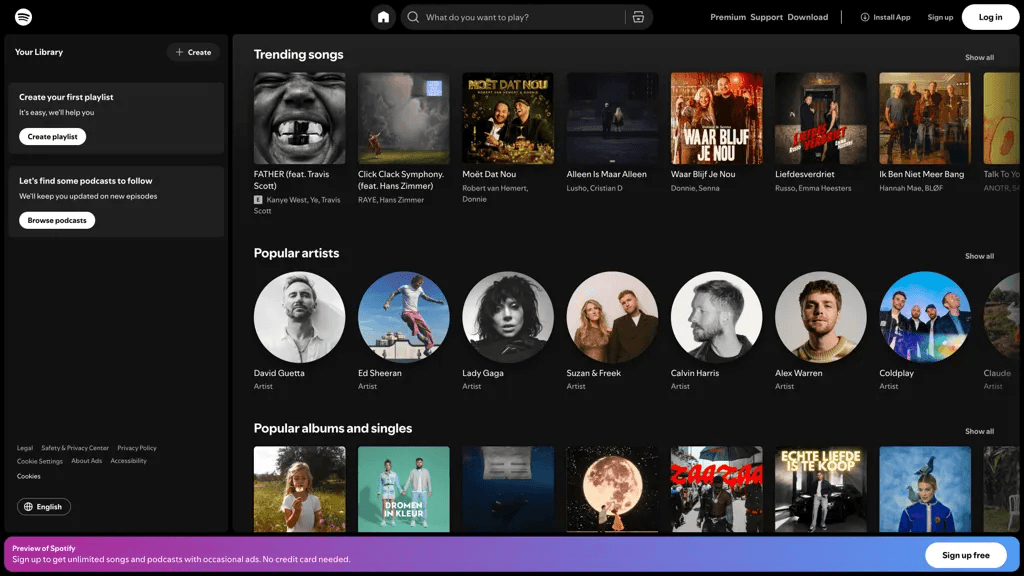Click Popular albums and singles heading
The image size is (1024, 576).
point(333,428)
